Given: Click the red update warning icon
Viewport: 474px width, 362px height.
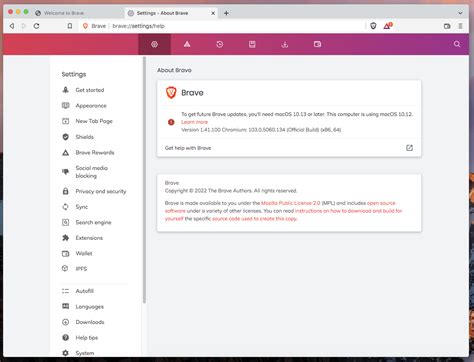Looking at the screenshot, I should click(x=171, y=122).
